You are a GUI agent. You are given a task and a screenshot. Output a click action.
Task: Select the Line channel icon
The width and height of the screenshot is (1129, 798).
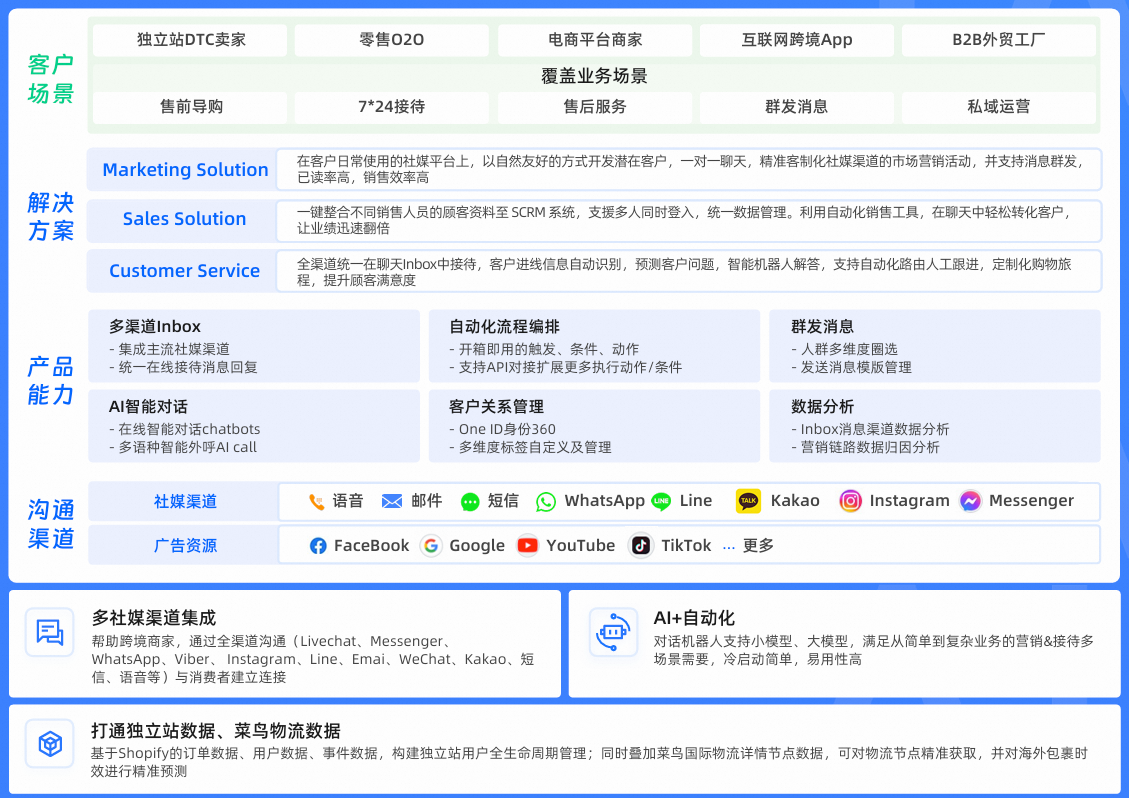(x=661, y=501)
